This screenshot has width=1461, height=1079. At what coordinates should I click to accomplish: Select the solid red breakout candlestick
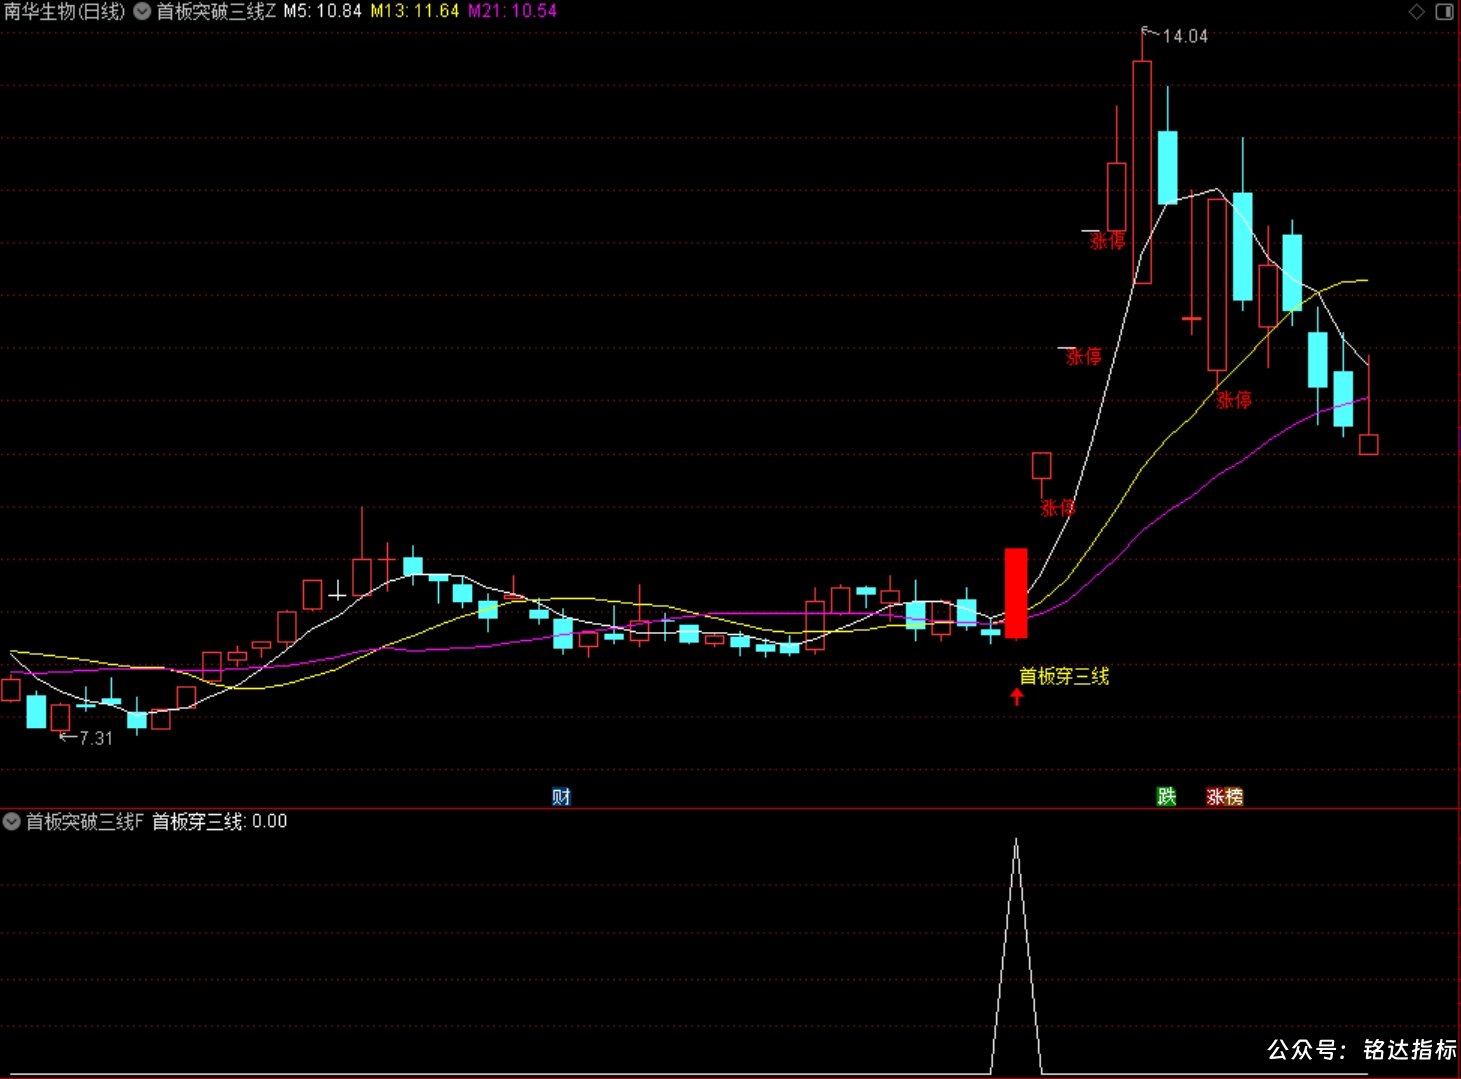coord(1016,593)
